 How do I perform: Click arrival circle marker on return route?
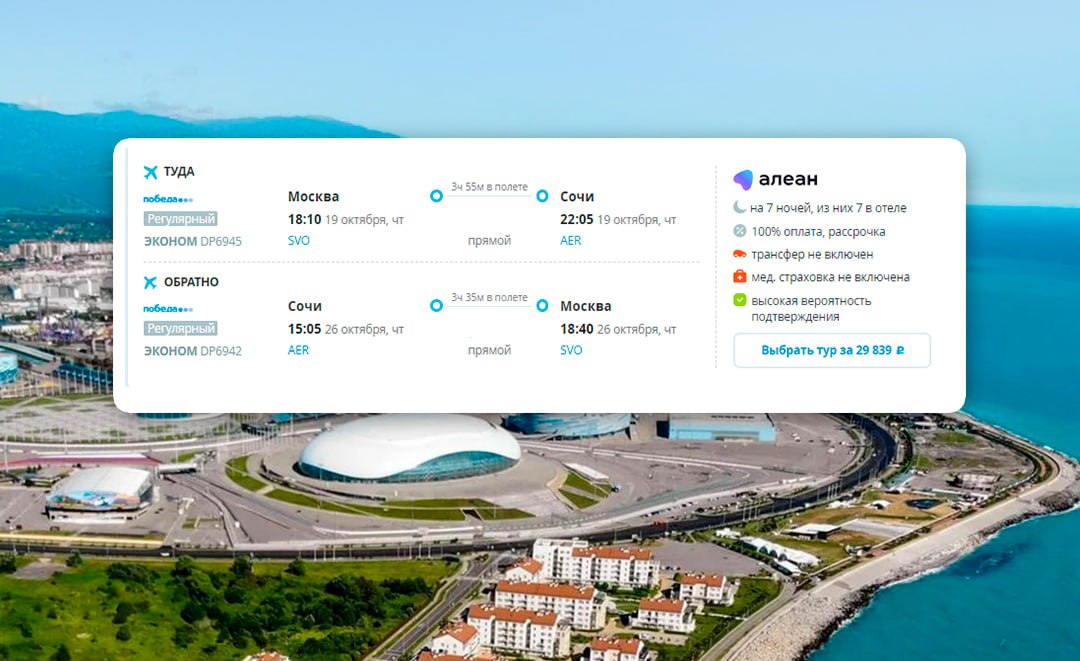coord(542,306)
